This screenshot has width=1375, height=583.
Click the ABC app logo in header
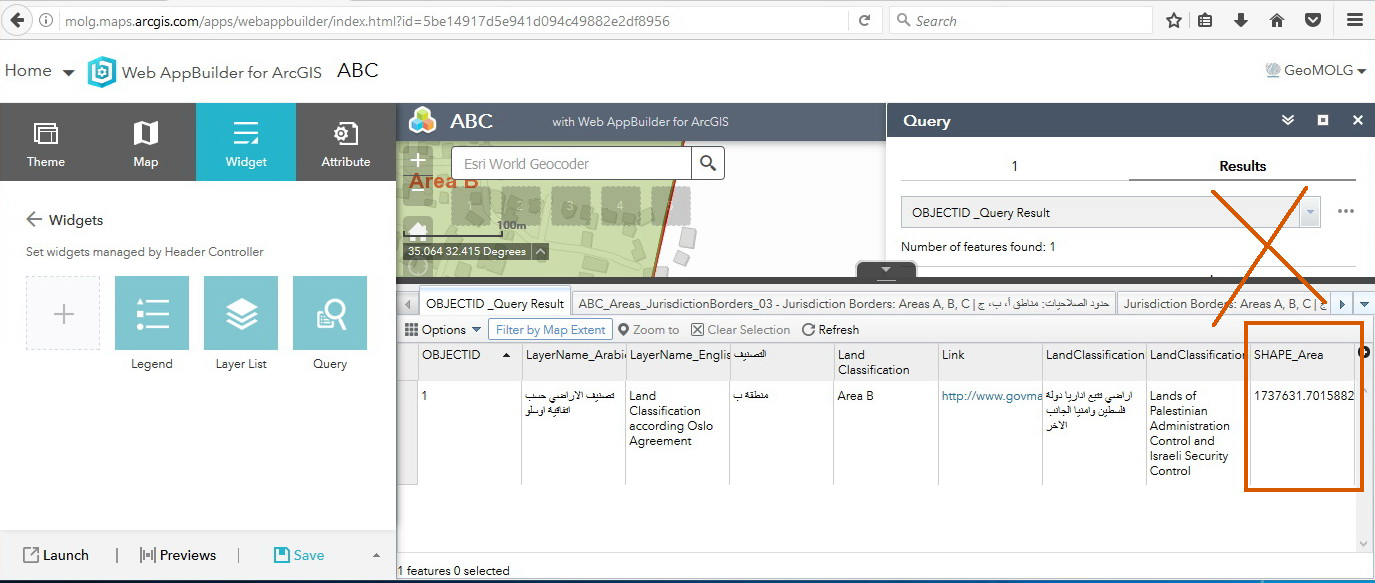coord(424,120)
